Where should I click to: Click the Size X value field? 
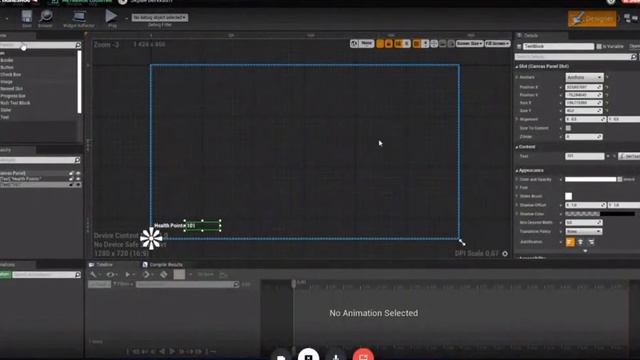coord(584,103)
